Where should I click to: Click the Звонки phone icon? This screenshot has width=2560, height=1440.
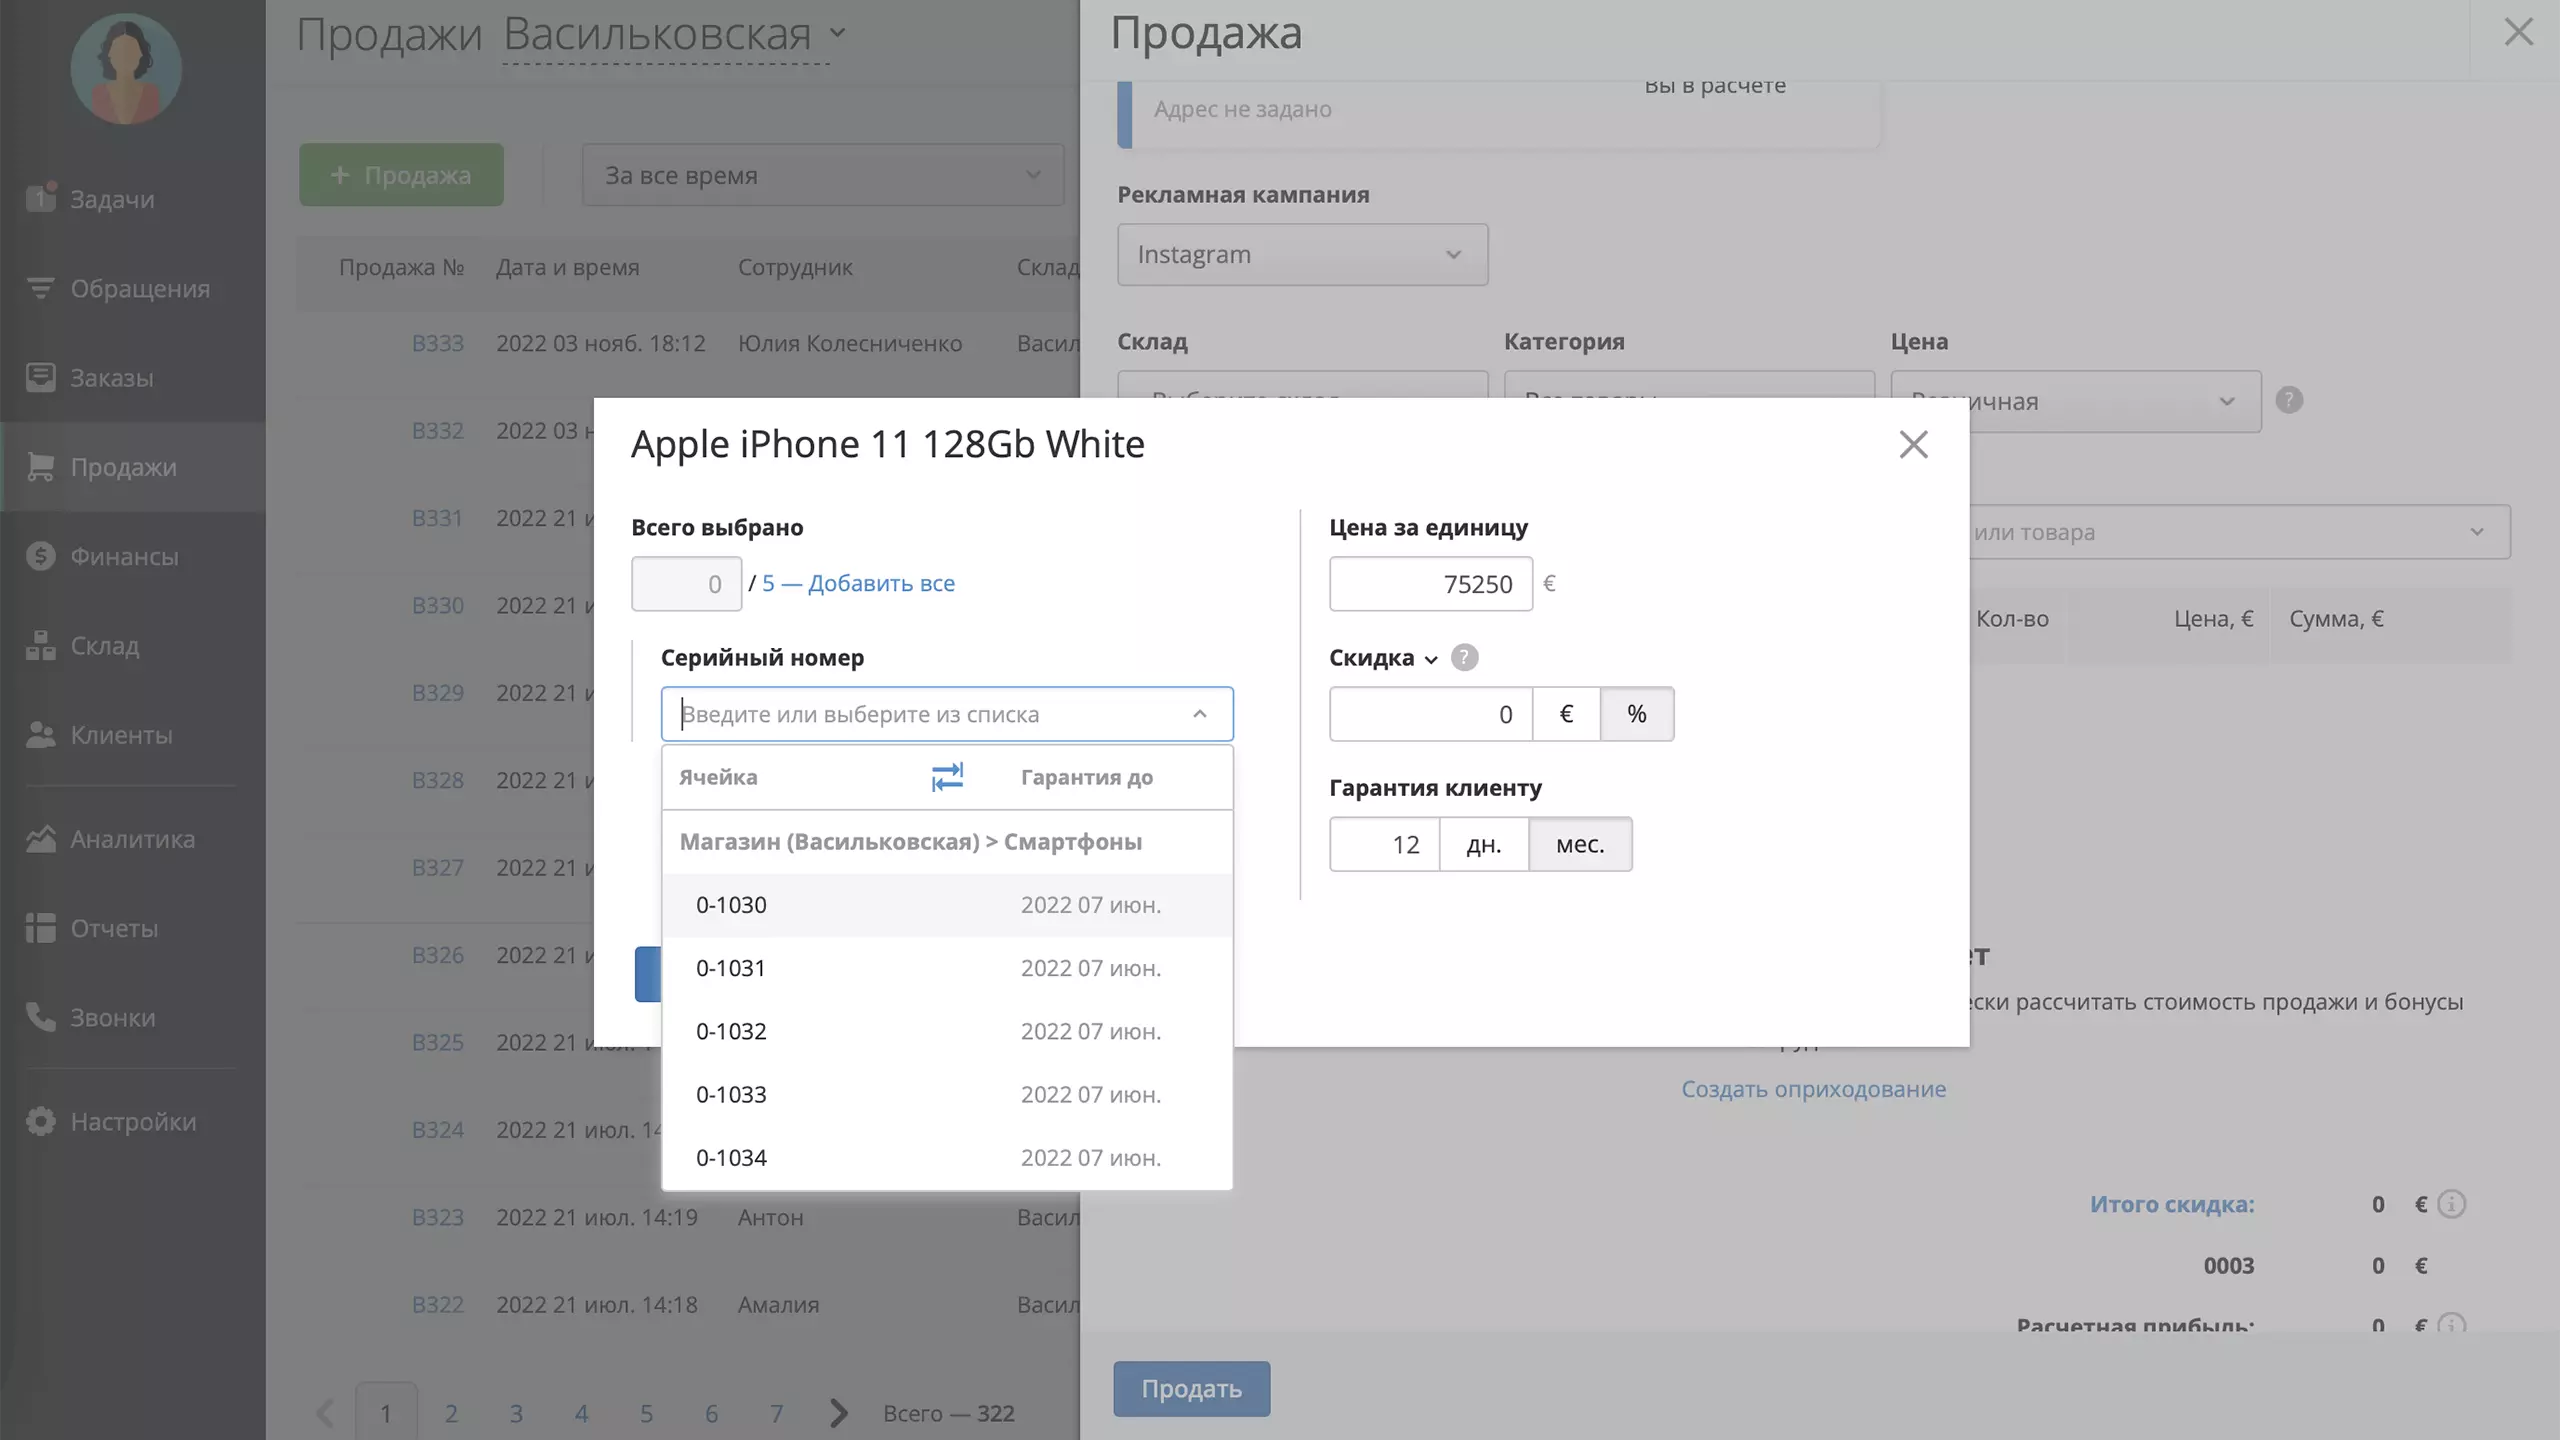click(x=40, y=1016)
